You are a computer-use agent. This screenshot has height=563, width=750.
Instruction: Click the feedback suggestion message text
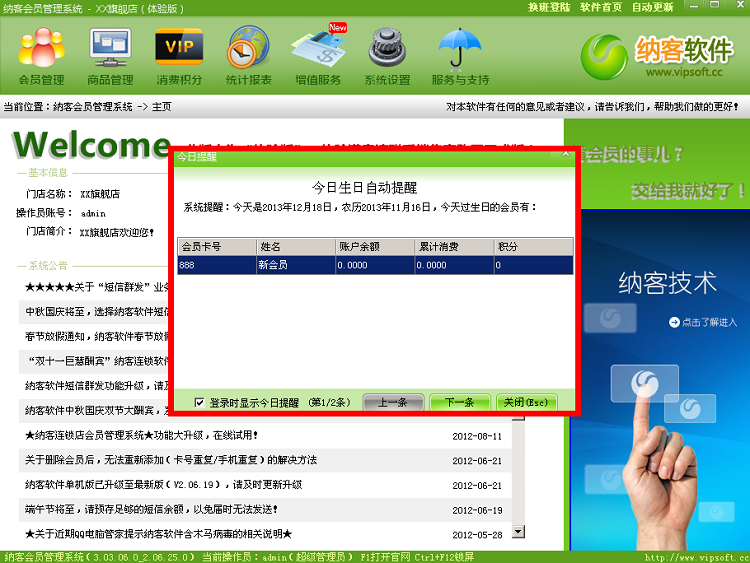[592, 107]
